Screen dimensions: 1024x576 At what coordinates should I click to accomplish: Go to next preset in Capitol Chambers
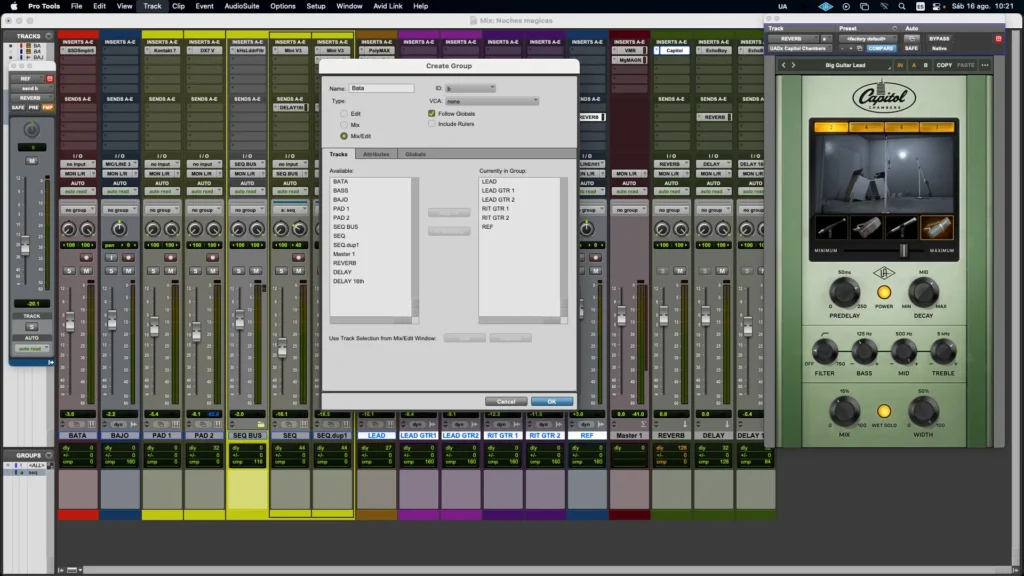[x=793, y=65]
